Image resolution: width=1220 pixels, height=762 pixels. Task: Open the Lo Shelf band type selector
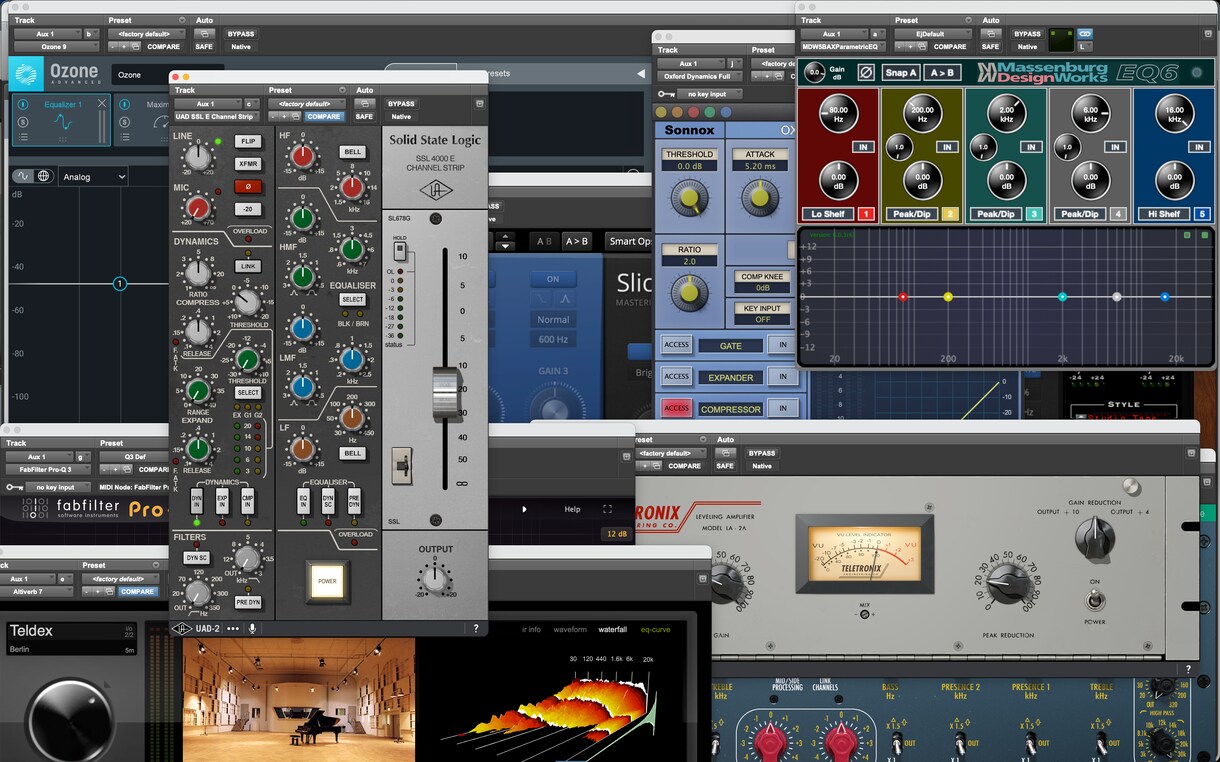828,214
